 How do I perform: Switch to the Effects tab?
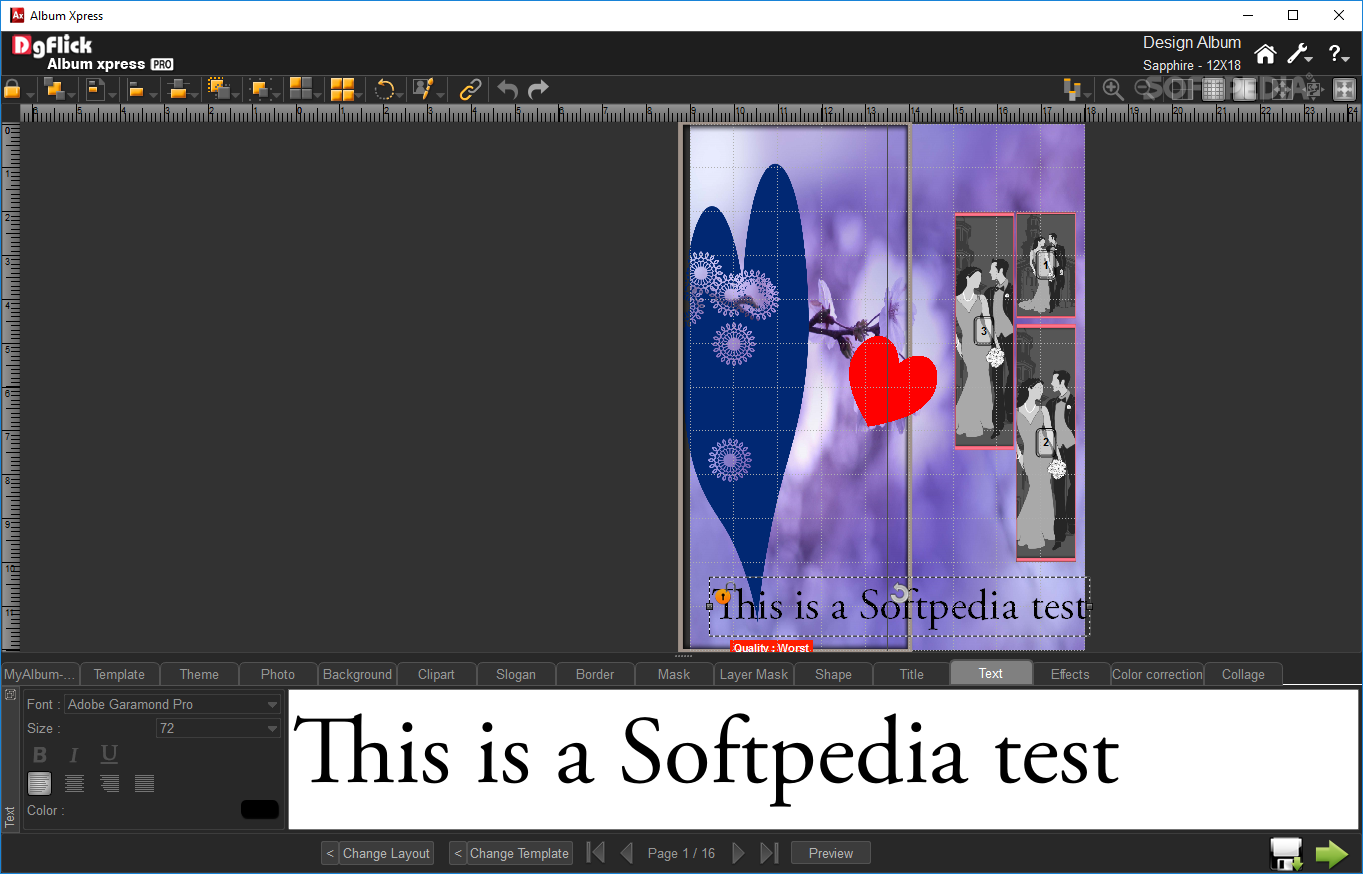pyautogui.click(x=1070, y=674)
